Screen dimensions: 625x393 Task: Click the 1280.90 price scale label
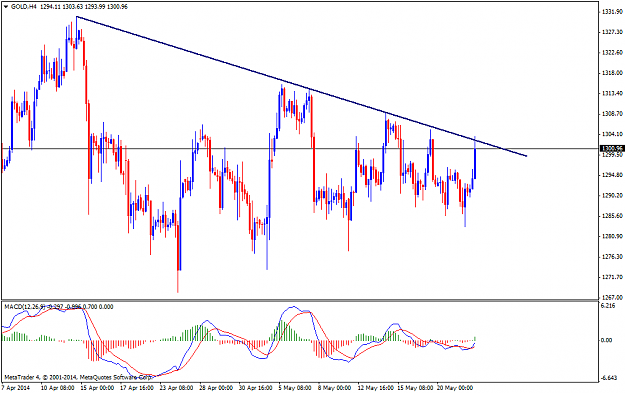(x=613, y=236)
